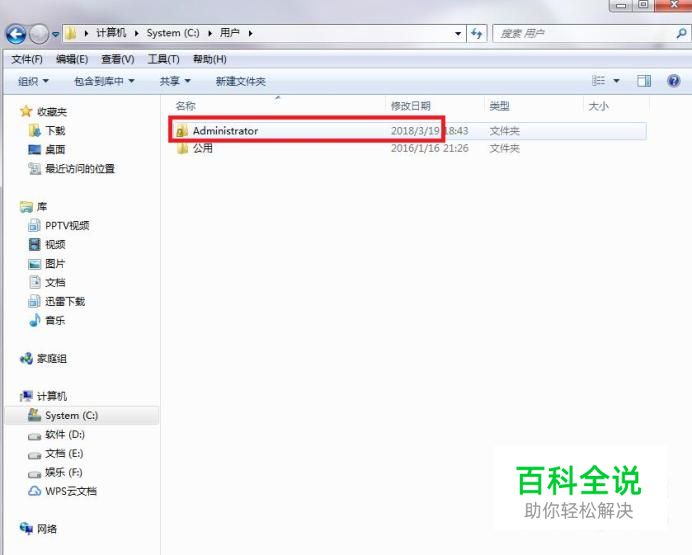Click 用户 in the address path

[x=230, y=33]
